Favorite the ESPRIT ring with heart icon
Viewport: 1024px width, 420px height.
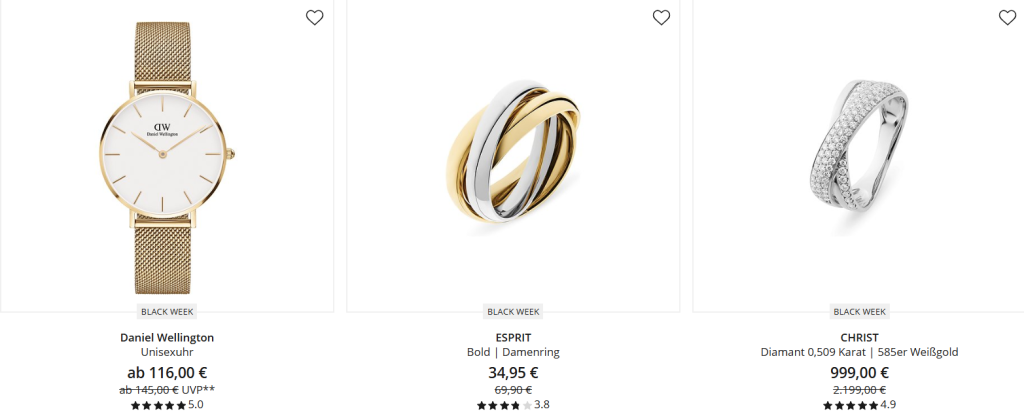660,18
